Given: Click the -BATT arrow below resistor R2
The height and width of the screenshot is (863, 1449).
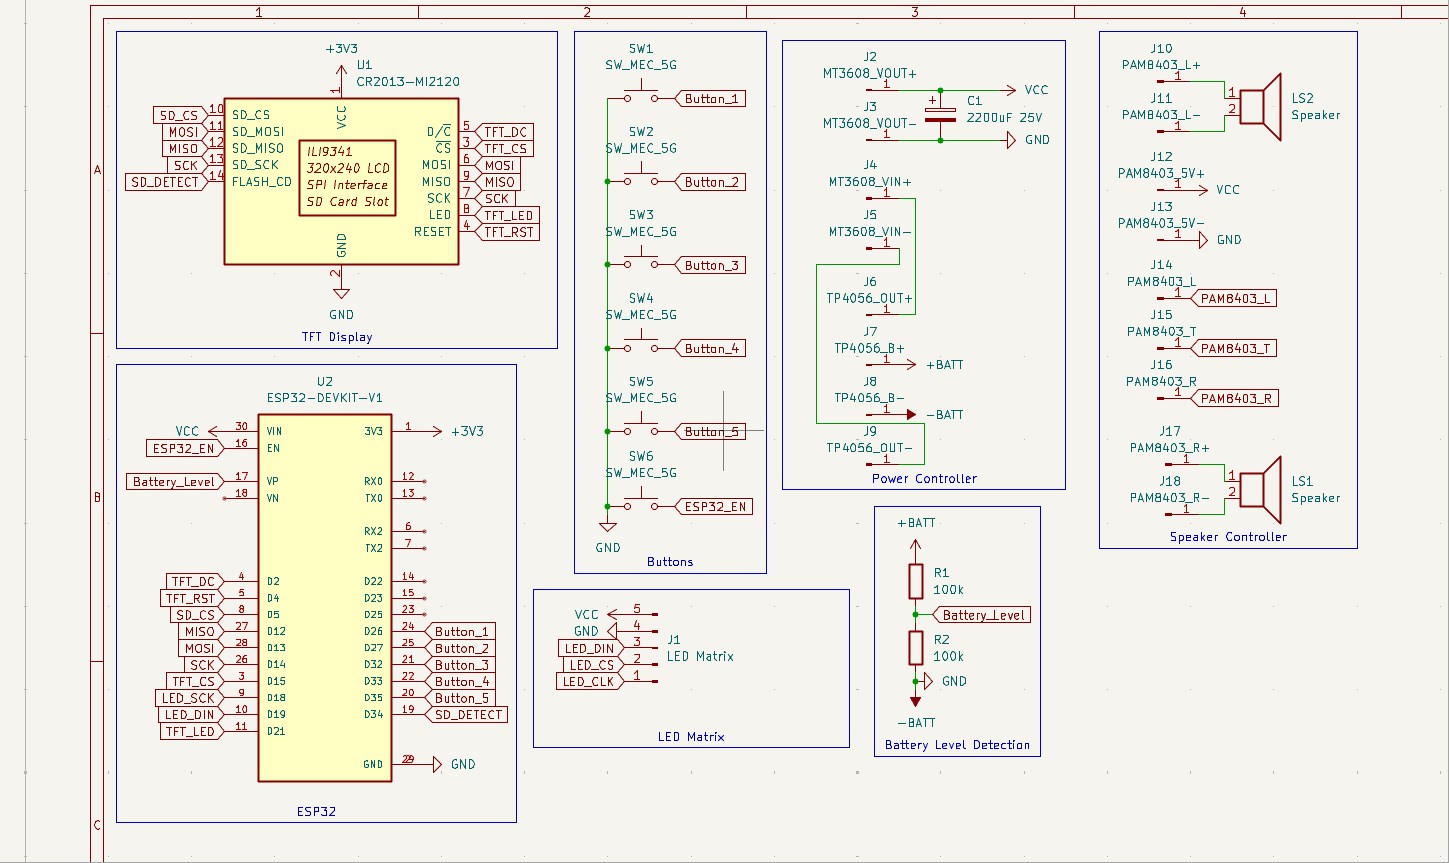Looking at the screenshot, I should click(914, 700).
